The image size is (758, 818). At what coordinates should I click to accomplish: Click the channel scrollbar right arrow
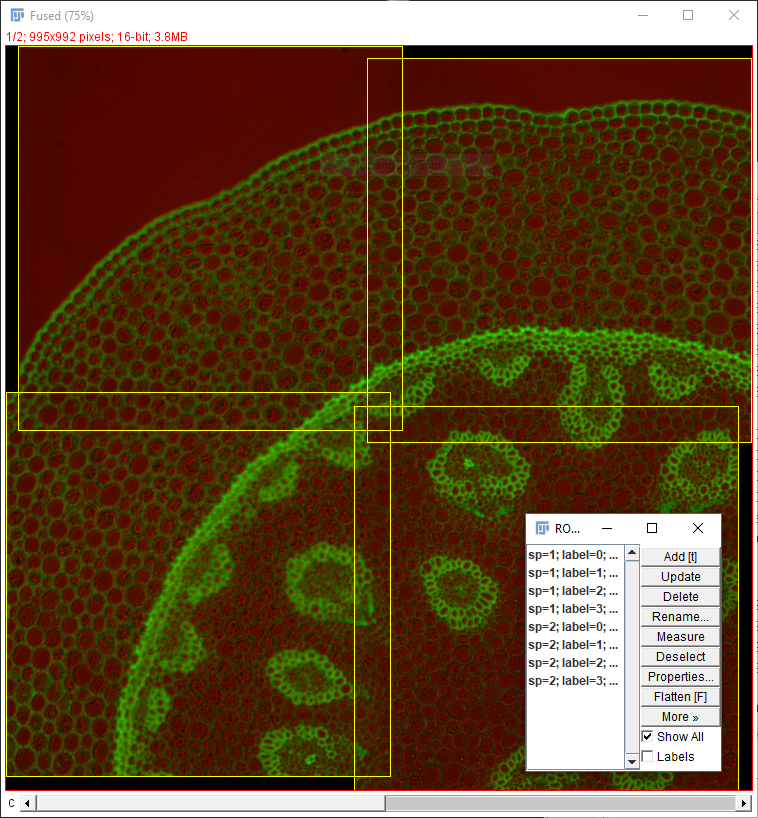[743, 803]
